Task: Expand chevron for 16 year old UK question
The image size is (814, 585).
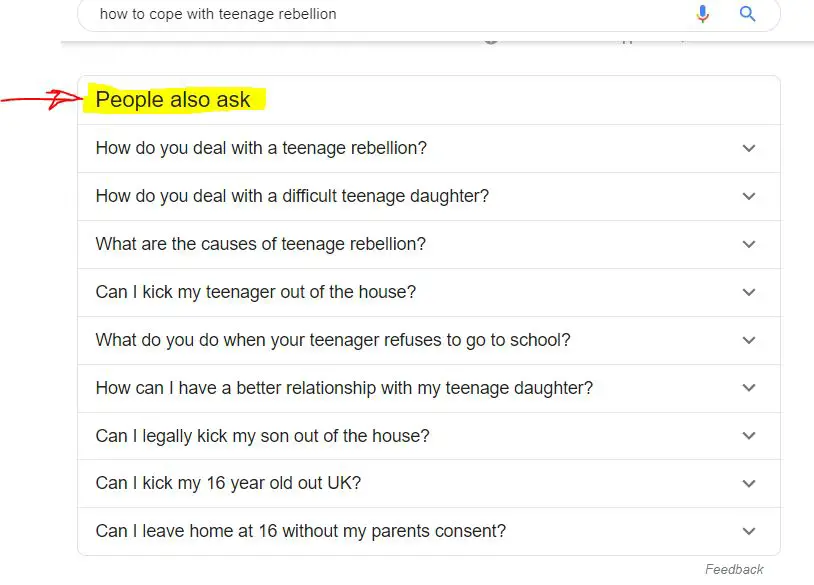Action: [x=749, y=484]
